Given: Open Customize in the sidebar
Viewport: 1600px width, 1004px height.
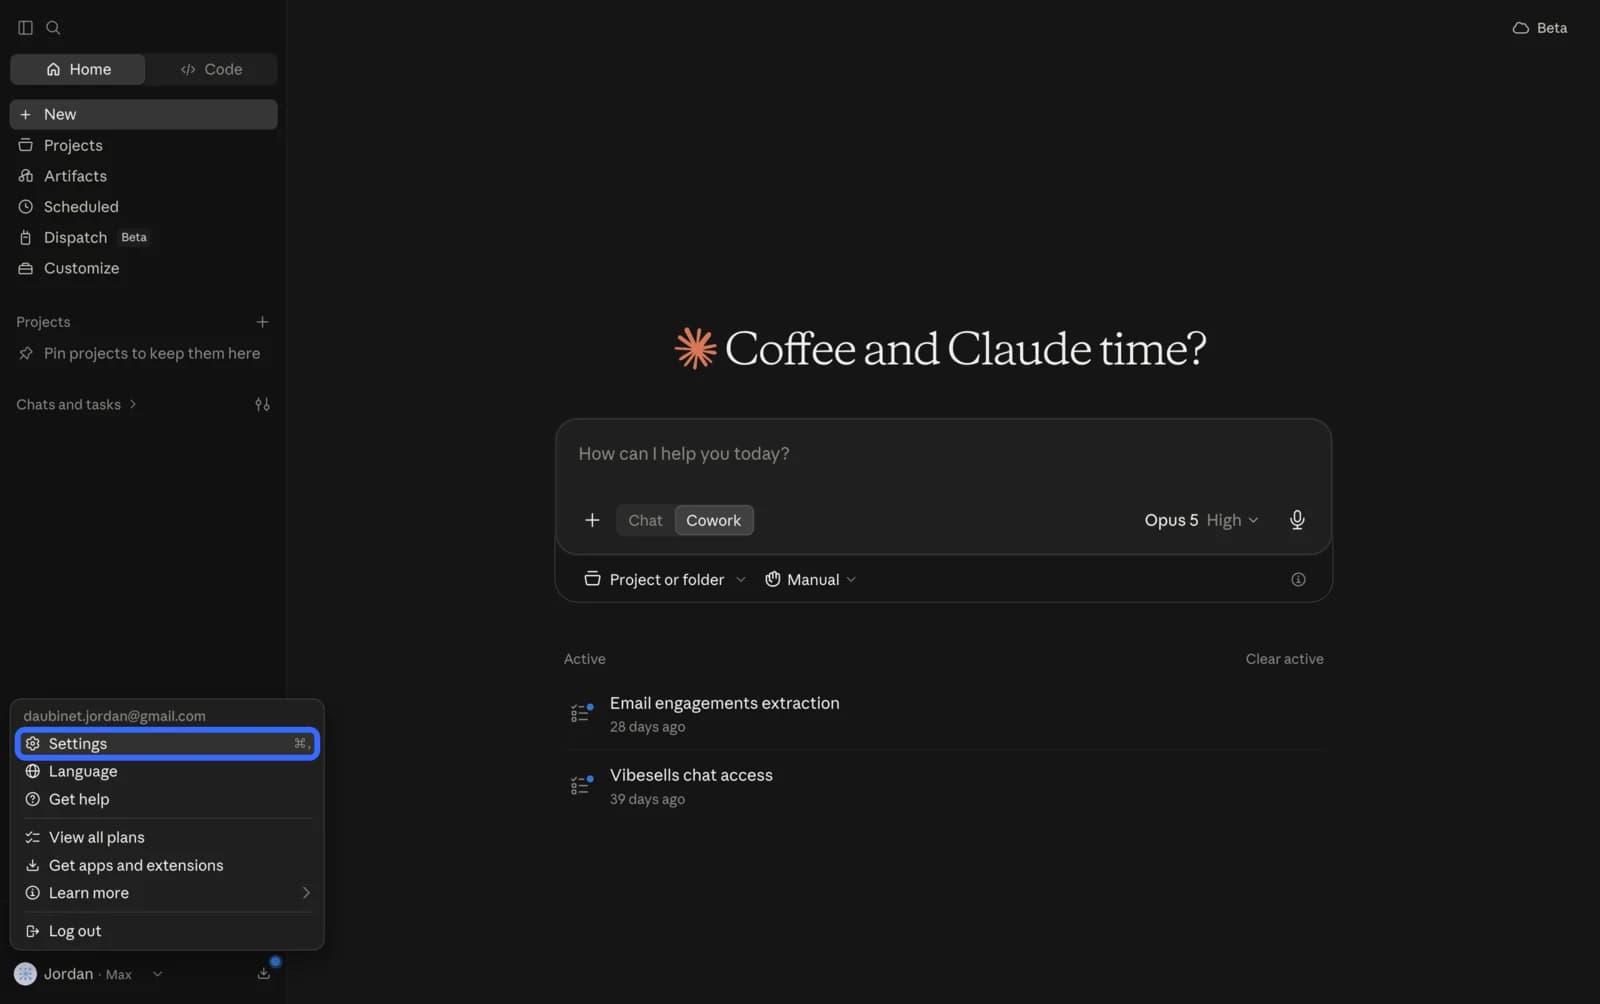Looking at the screenshot, I should [x=144, y=268].
